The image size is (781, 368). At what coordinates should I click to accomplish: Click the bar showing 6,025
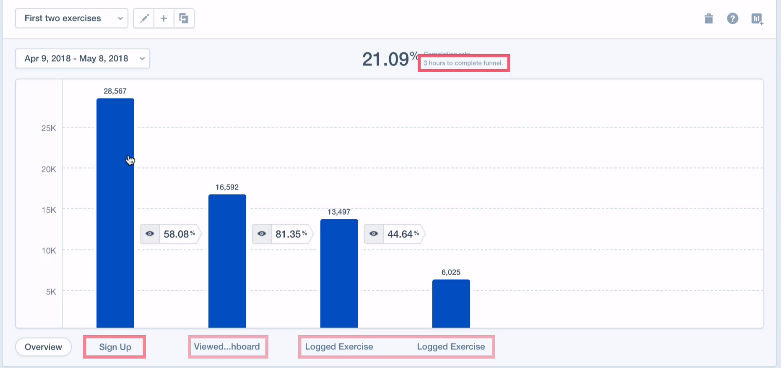click(451, 304)
